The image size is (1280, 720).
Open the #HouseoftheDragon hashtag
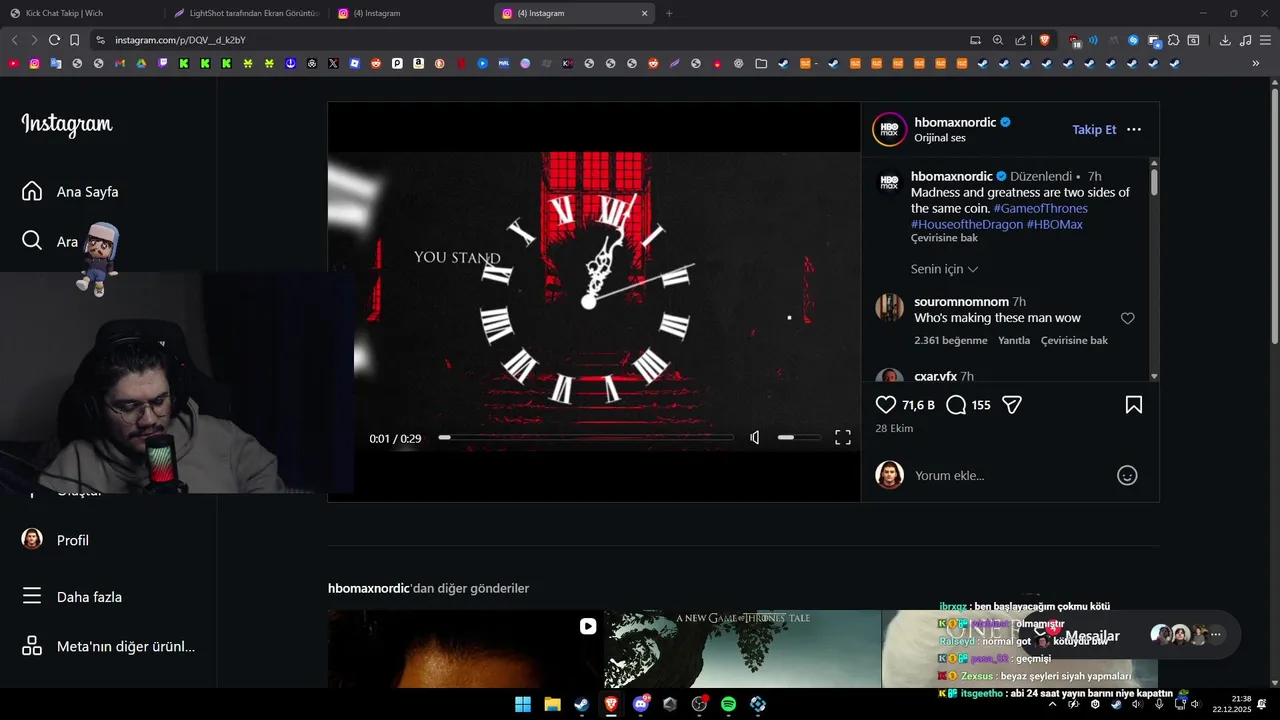point(967,224)
